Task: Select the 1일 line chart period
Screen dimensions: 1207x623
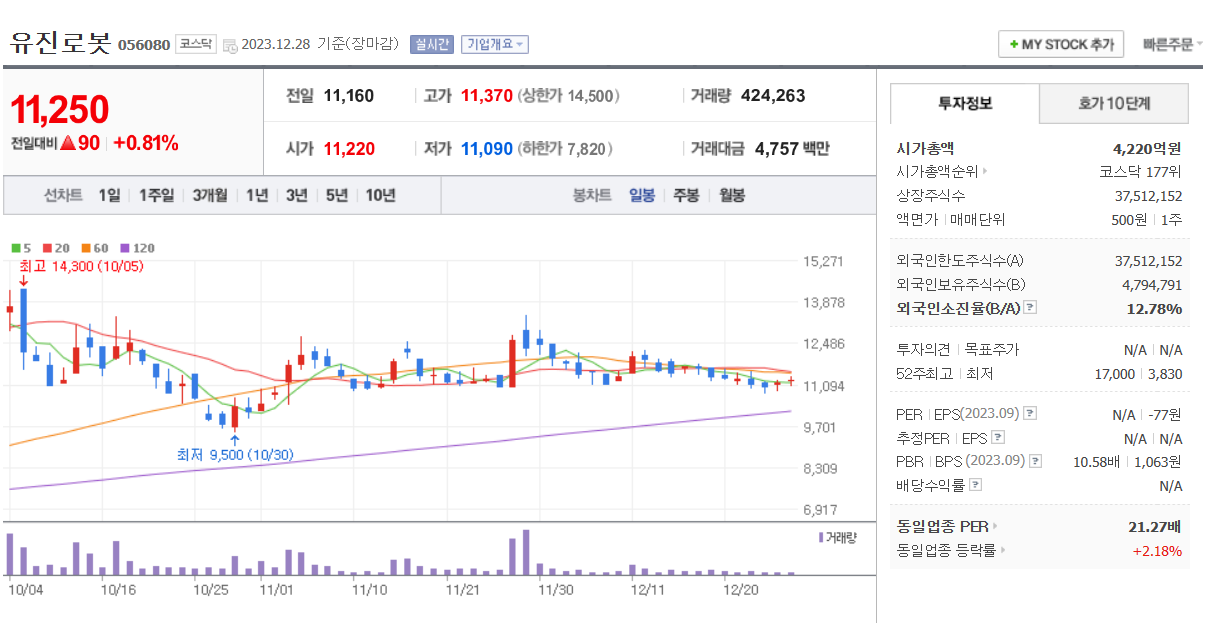Action: tap(110, 195)
